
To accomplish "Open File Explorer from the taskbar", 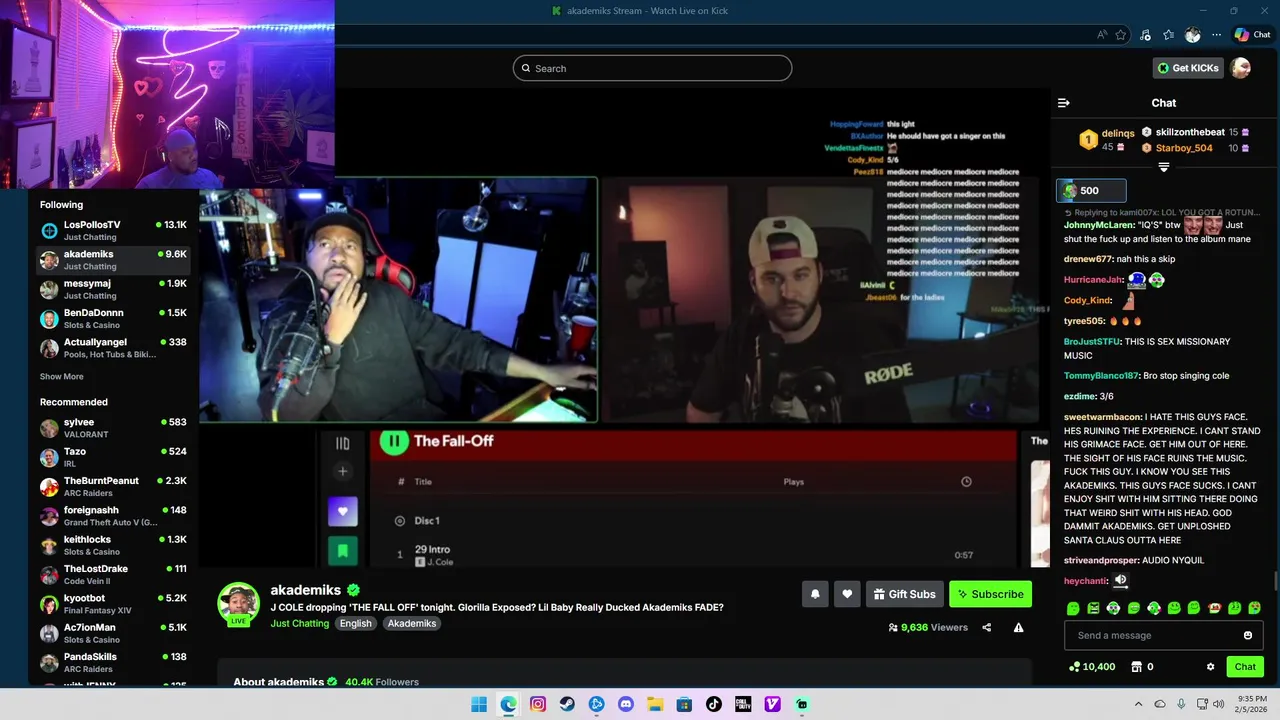I will click(x=655, y=704).
